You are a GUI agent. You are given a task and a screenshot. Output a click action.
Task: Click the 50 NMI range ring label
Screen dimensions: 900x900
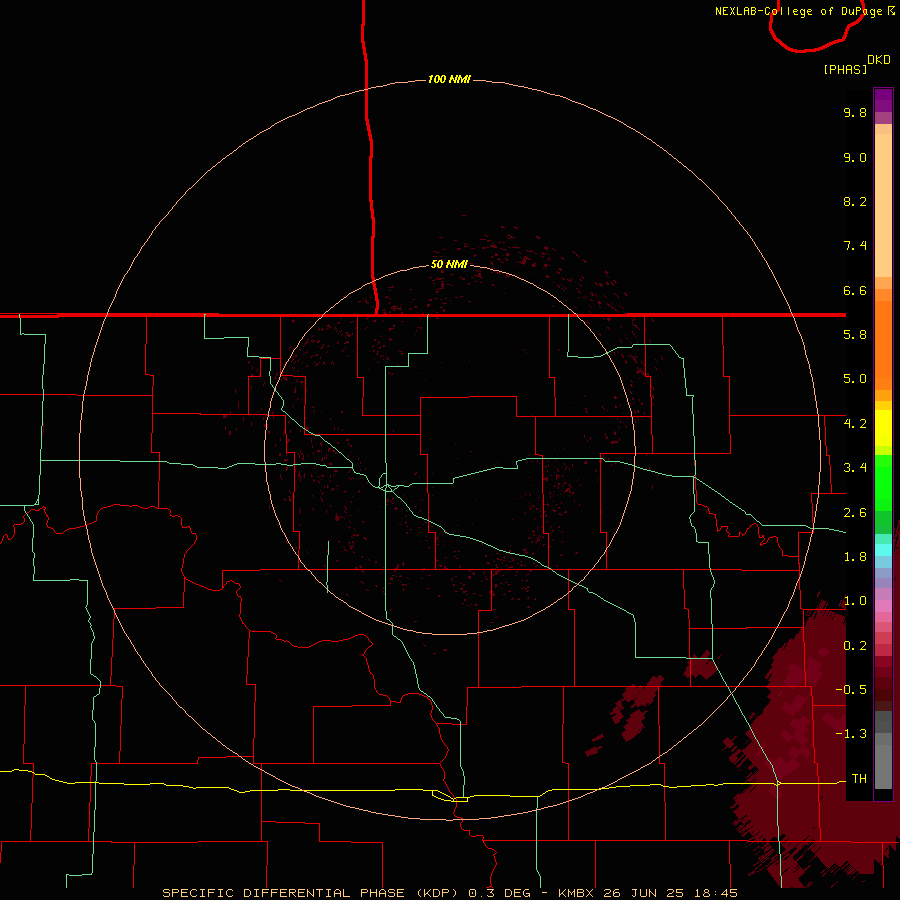coord(449,264)
